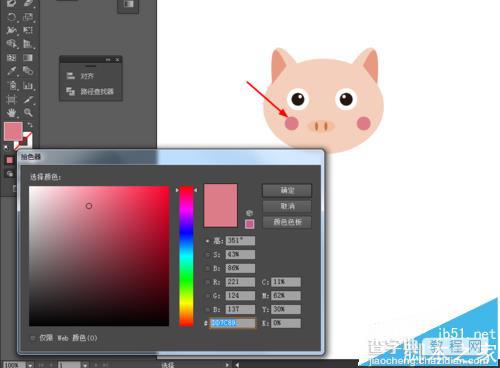Select the Mesh tool

coord(12,58)
